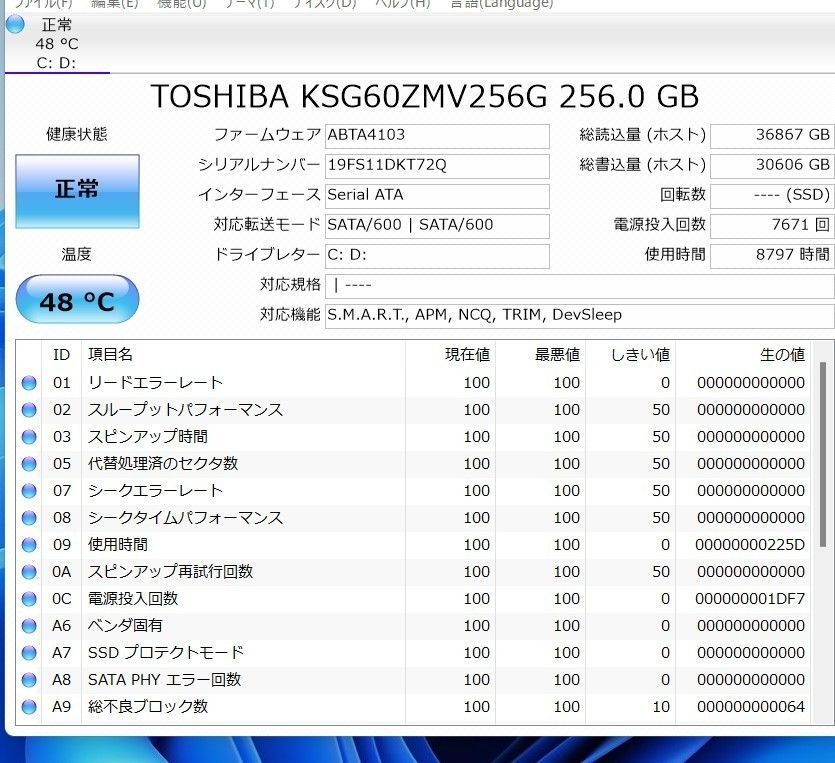Open the ヘルプ(H) menu
The image size is (835, 763).
(403, 4)
